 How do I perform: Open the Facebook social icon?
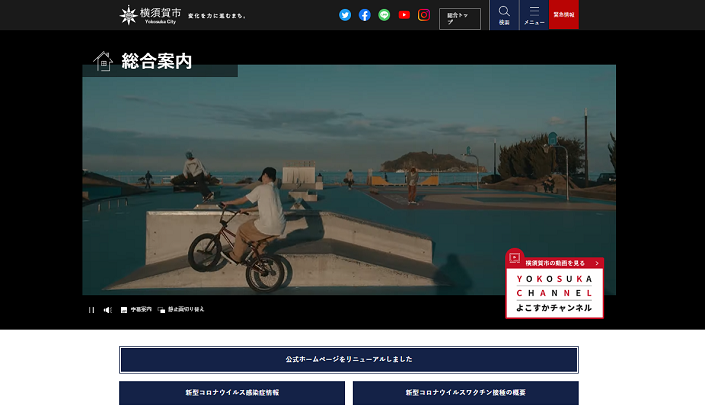click(x=365, y=15)
